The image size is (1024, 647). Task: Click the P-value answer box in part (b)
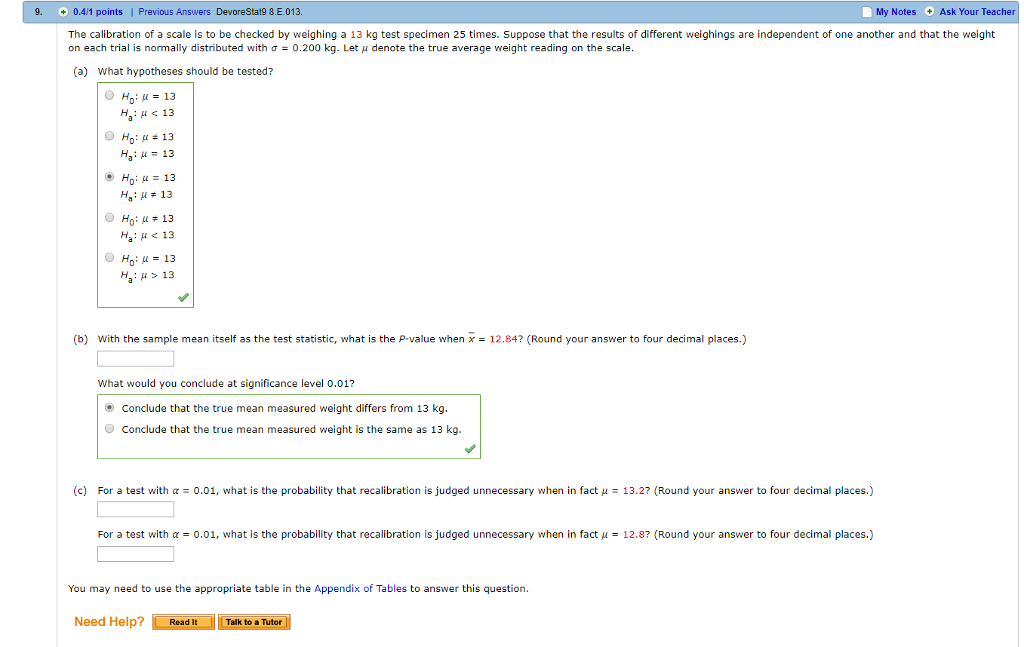pyautogui.click(x=135, y=358)
